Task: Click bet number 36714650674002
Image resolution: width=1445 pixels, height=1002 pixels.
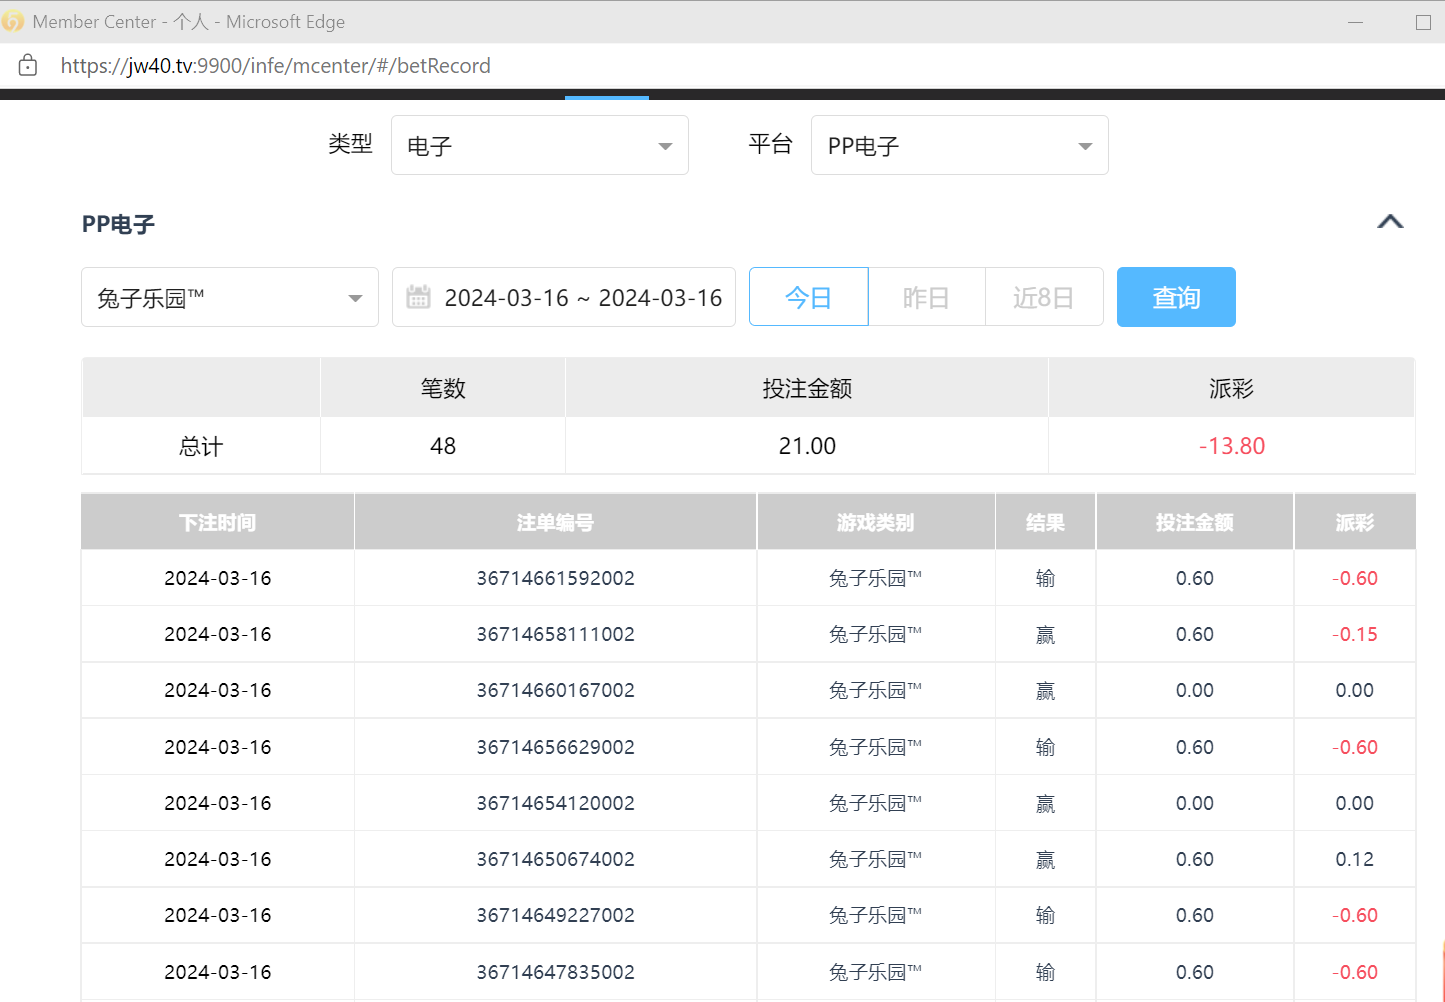Action: (556, 859)
